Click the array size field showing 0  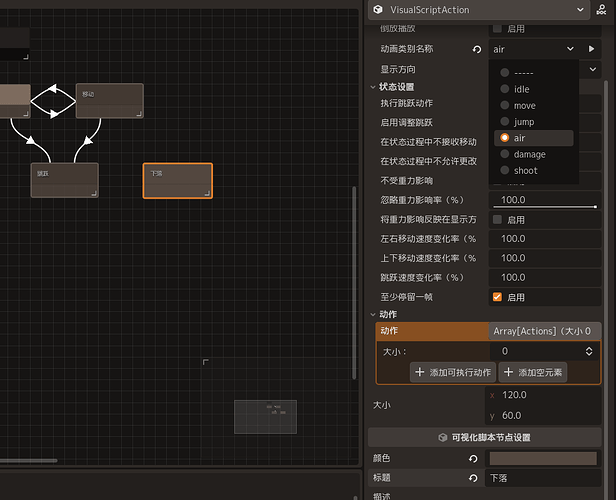pyautogui.click(x=545, y=351)
